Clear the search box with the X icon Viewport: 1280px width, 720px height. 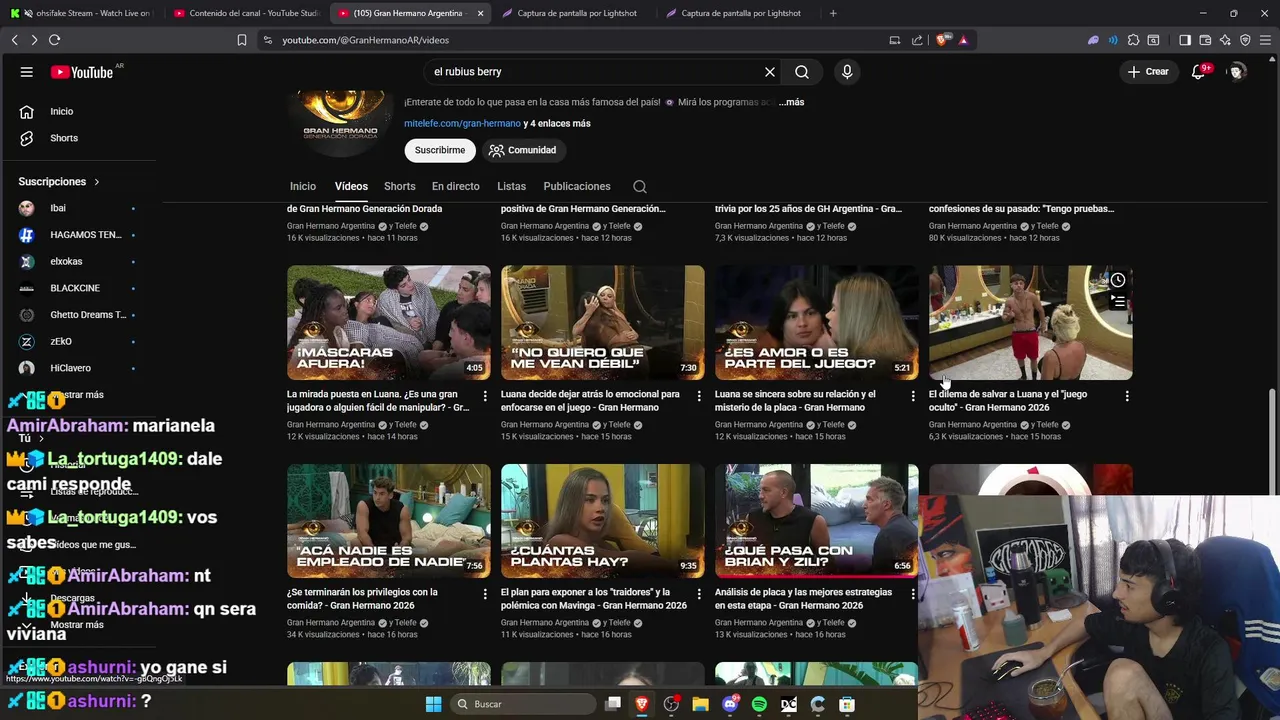point(770,72)
